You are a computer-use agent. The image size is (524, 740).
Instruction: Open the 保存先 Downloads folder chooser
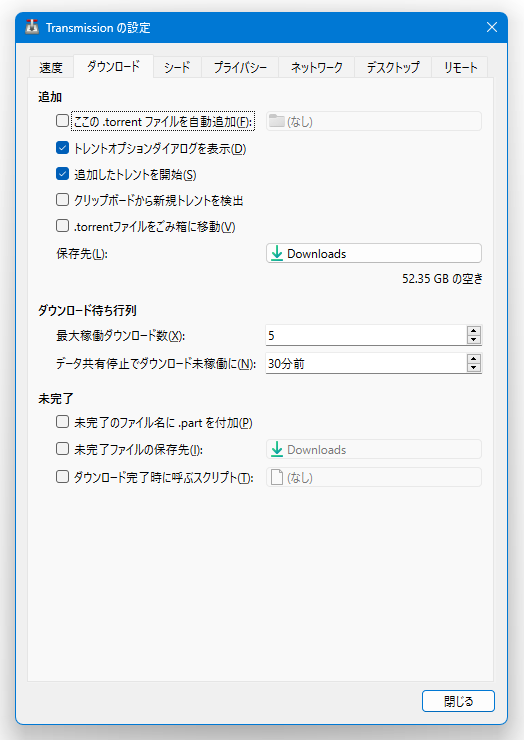tap(374, 253)
